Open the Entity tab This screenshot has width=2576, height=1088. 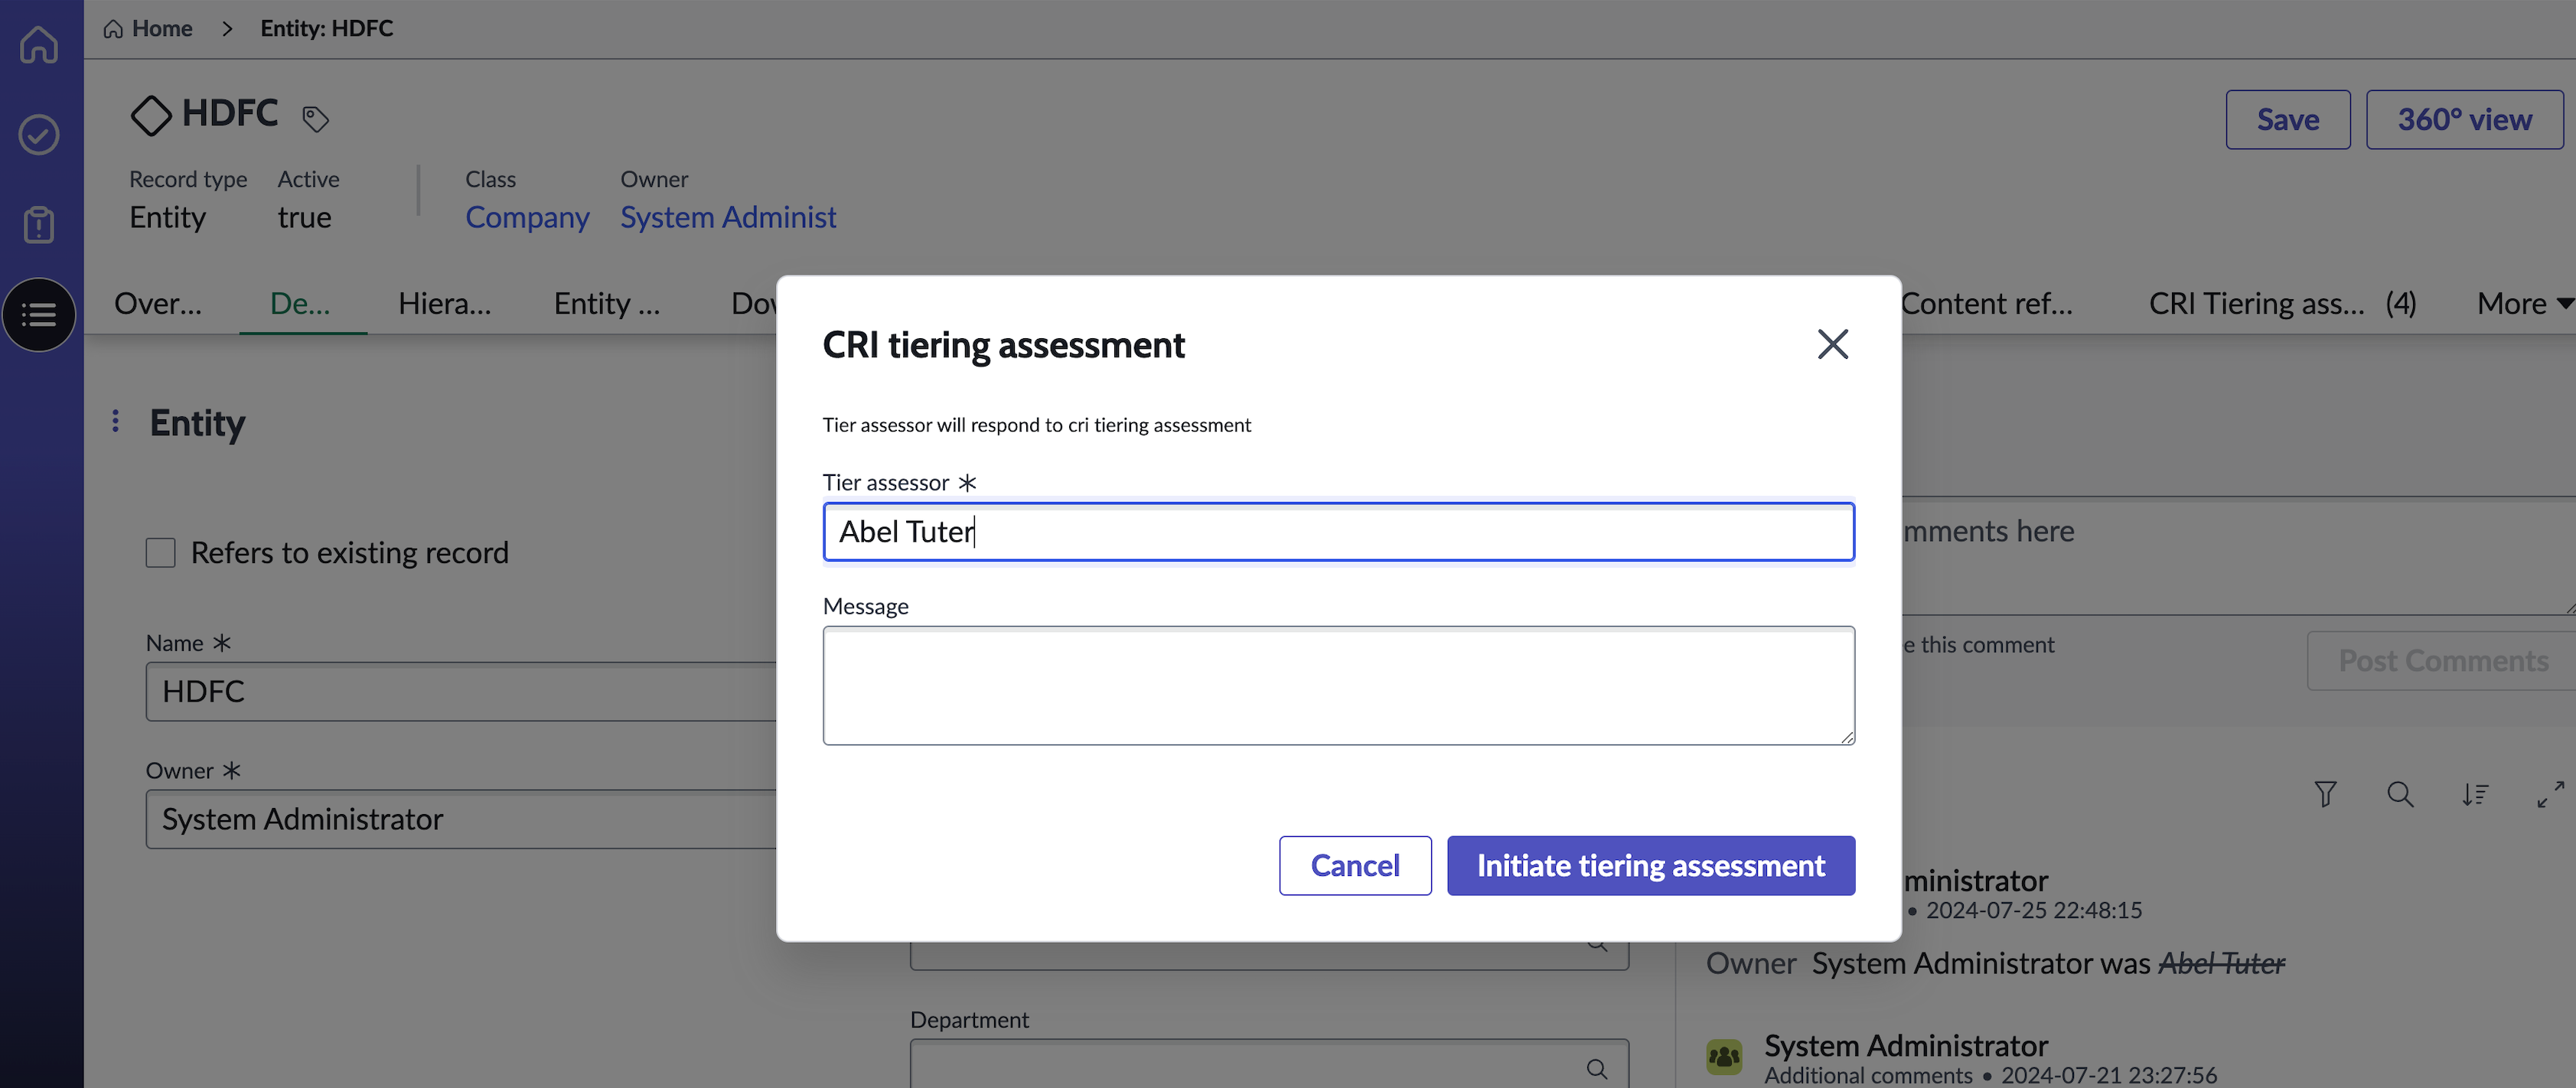point(607,303)
